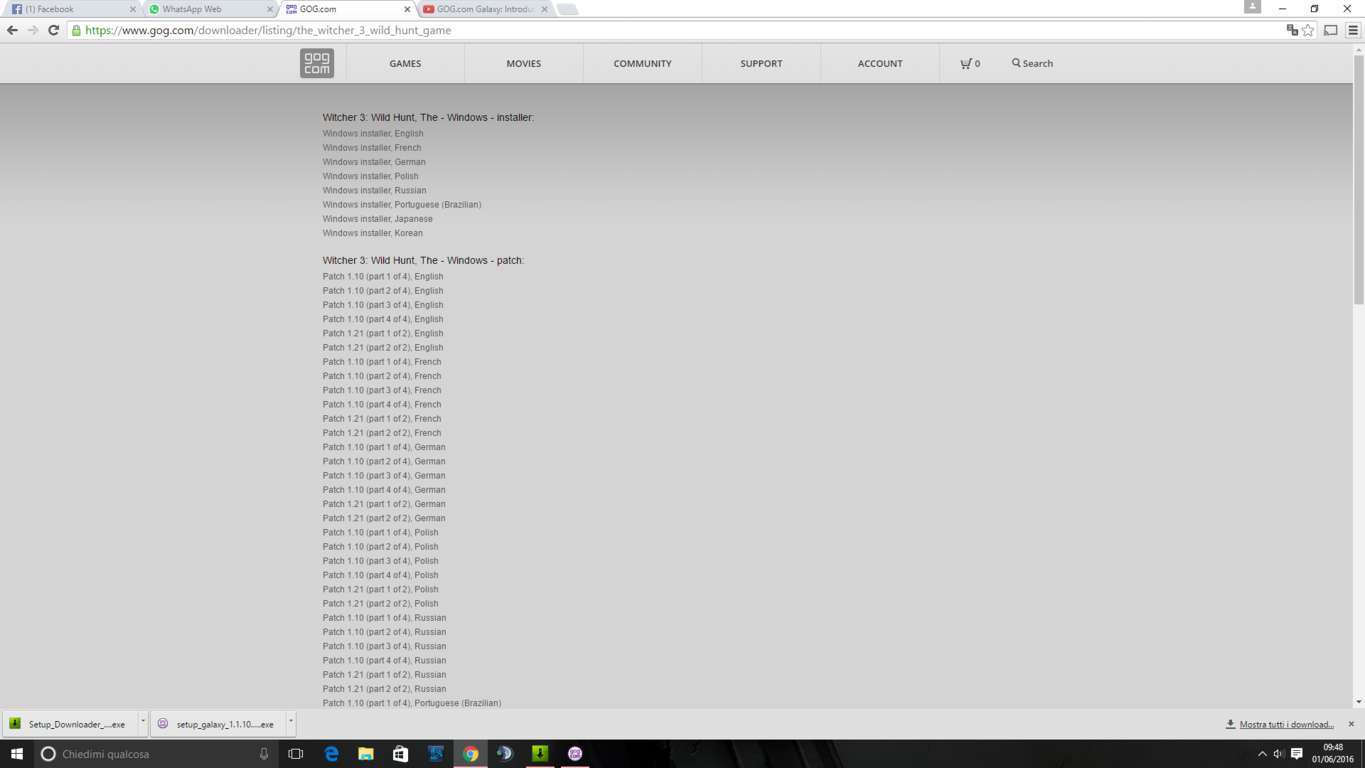Open the ACCOUNT menu
1365x768 pixels.
pyautogui.click(x=880, y=63)
